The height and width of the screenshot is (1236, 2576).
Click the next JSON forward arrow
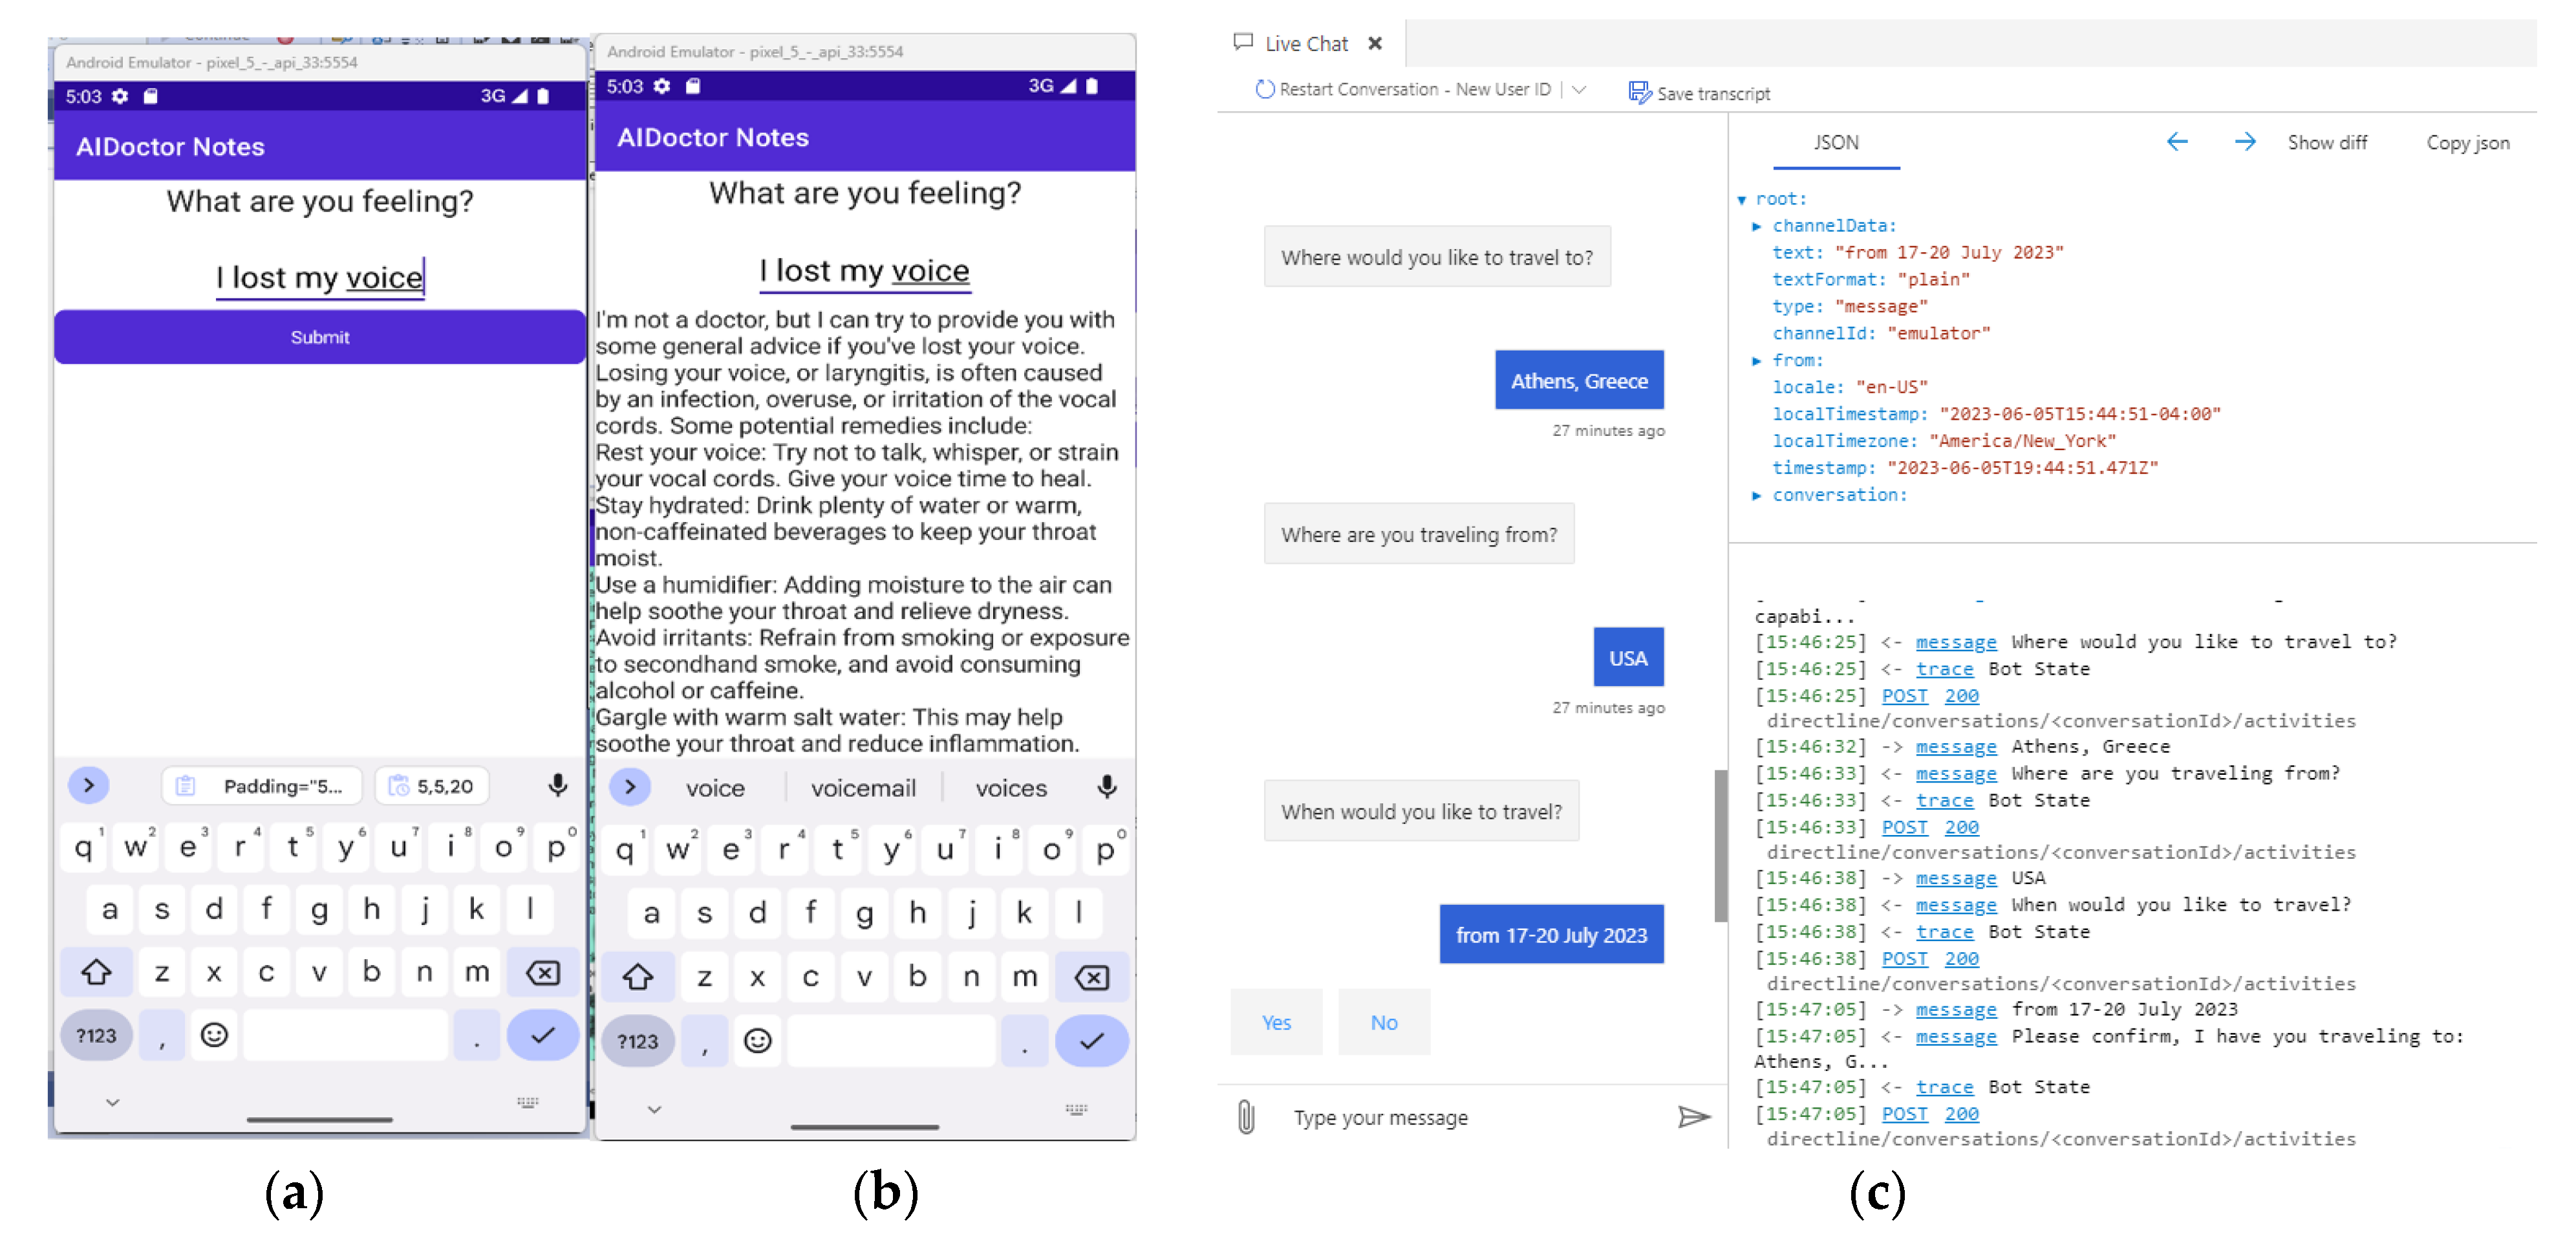(2245, 142)
